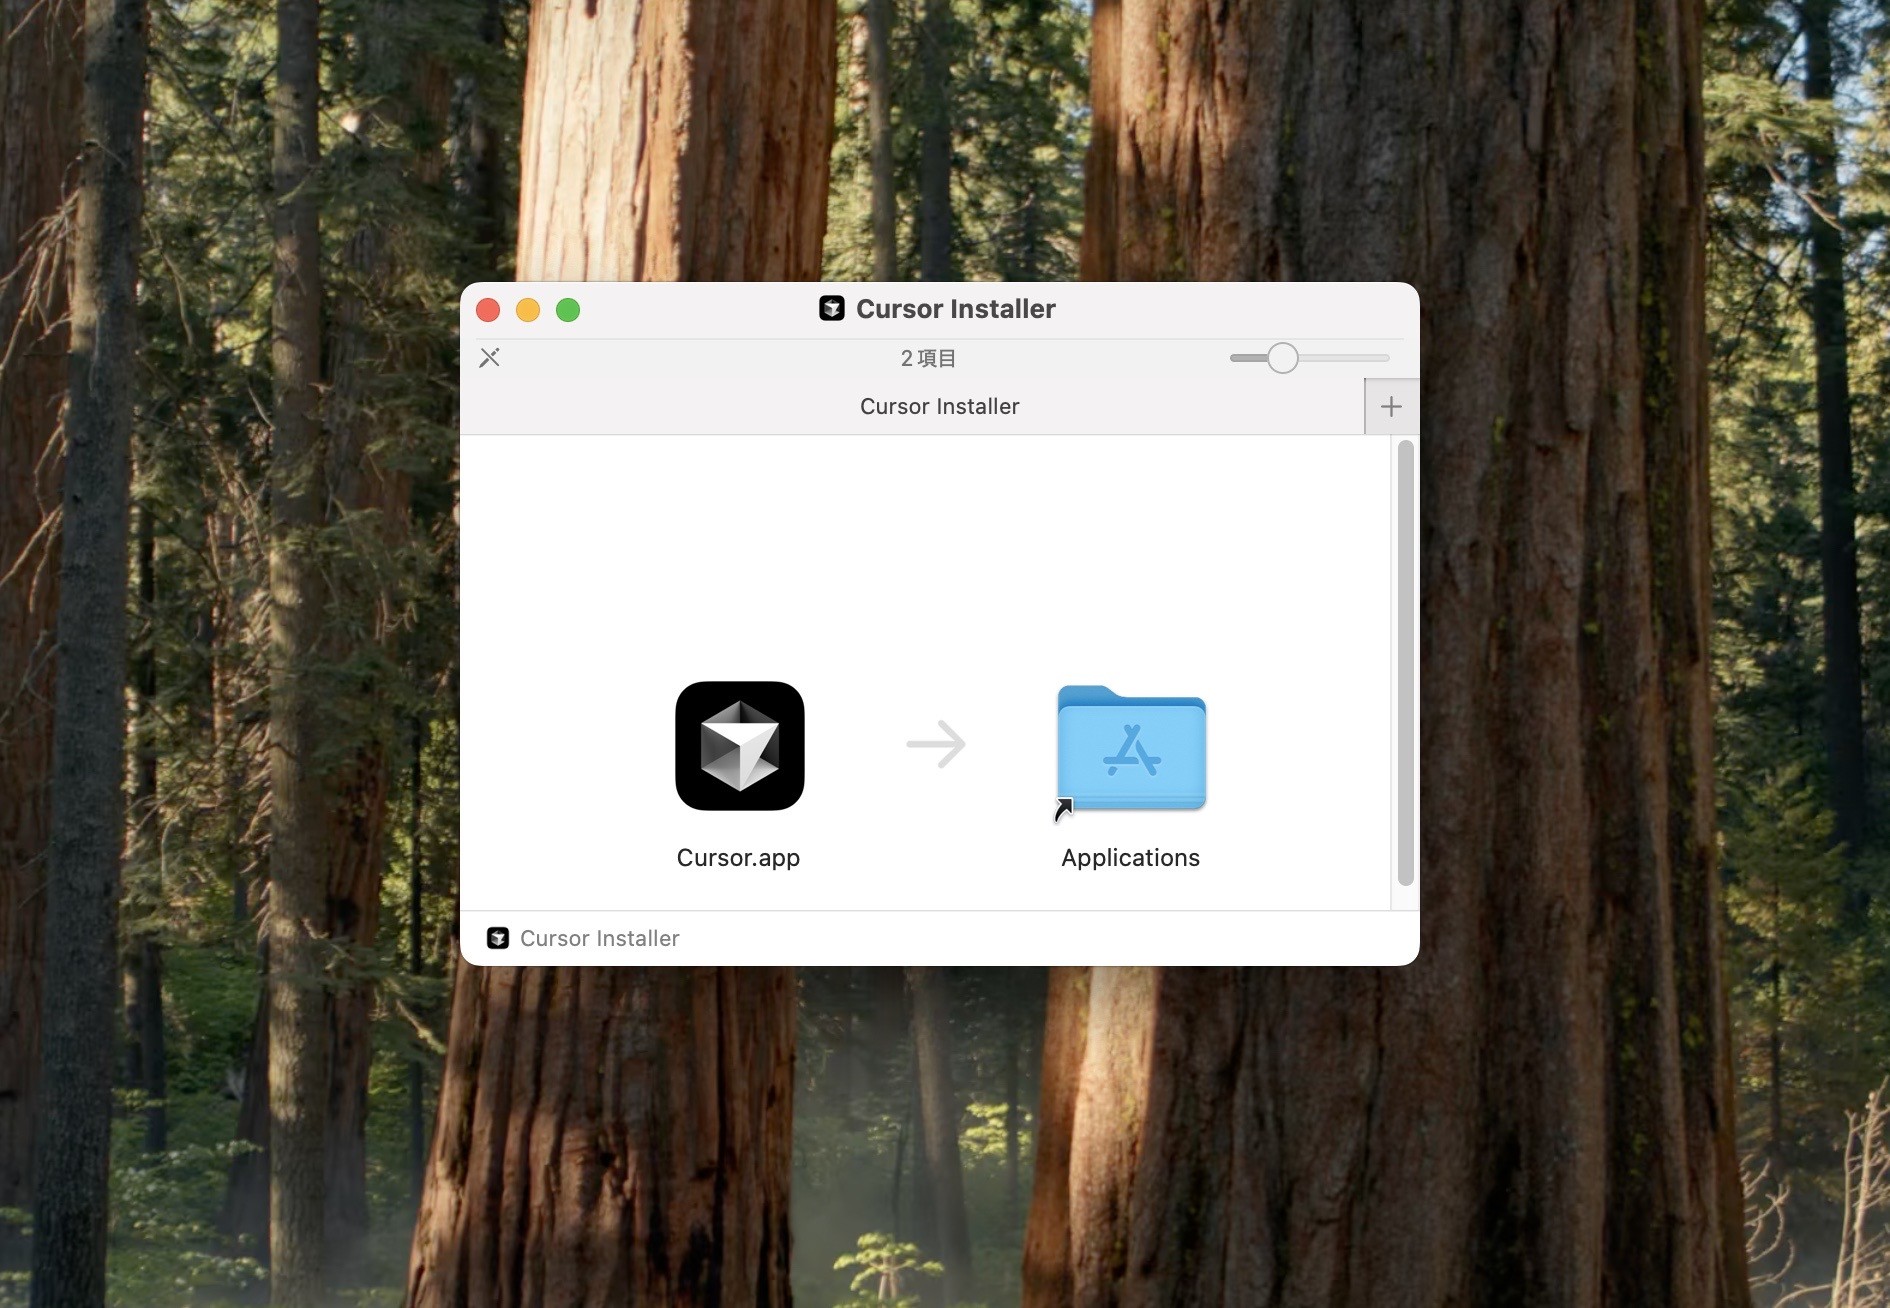This screenshot has height=1308, width=1890.
Task: Click the Applications folder name label
Action: point(1130,858)
